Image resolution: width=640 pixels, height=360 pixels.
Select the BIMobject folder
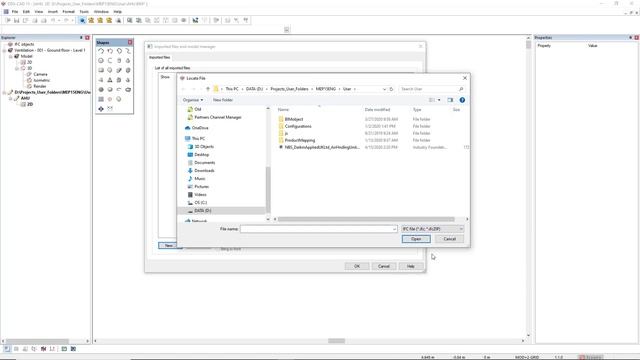tap(293, 119)
